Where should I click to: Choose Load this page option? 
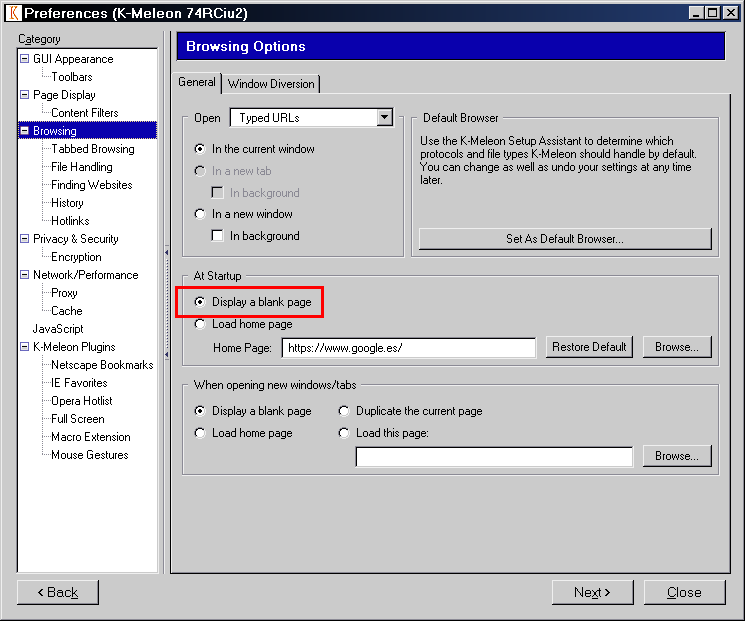point(383,433)
